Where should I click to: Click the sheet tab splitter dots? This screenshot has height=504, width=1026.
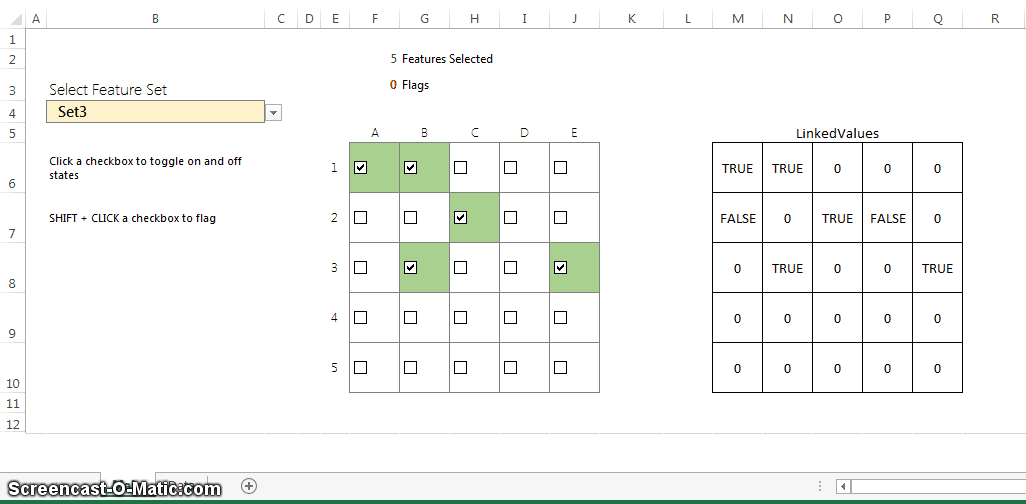820,486
